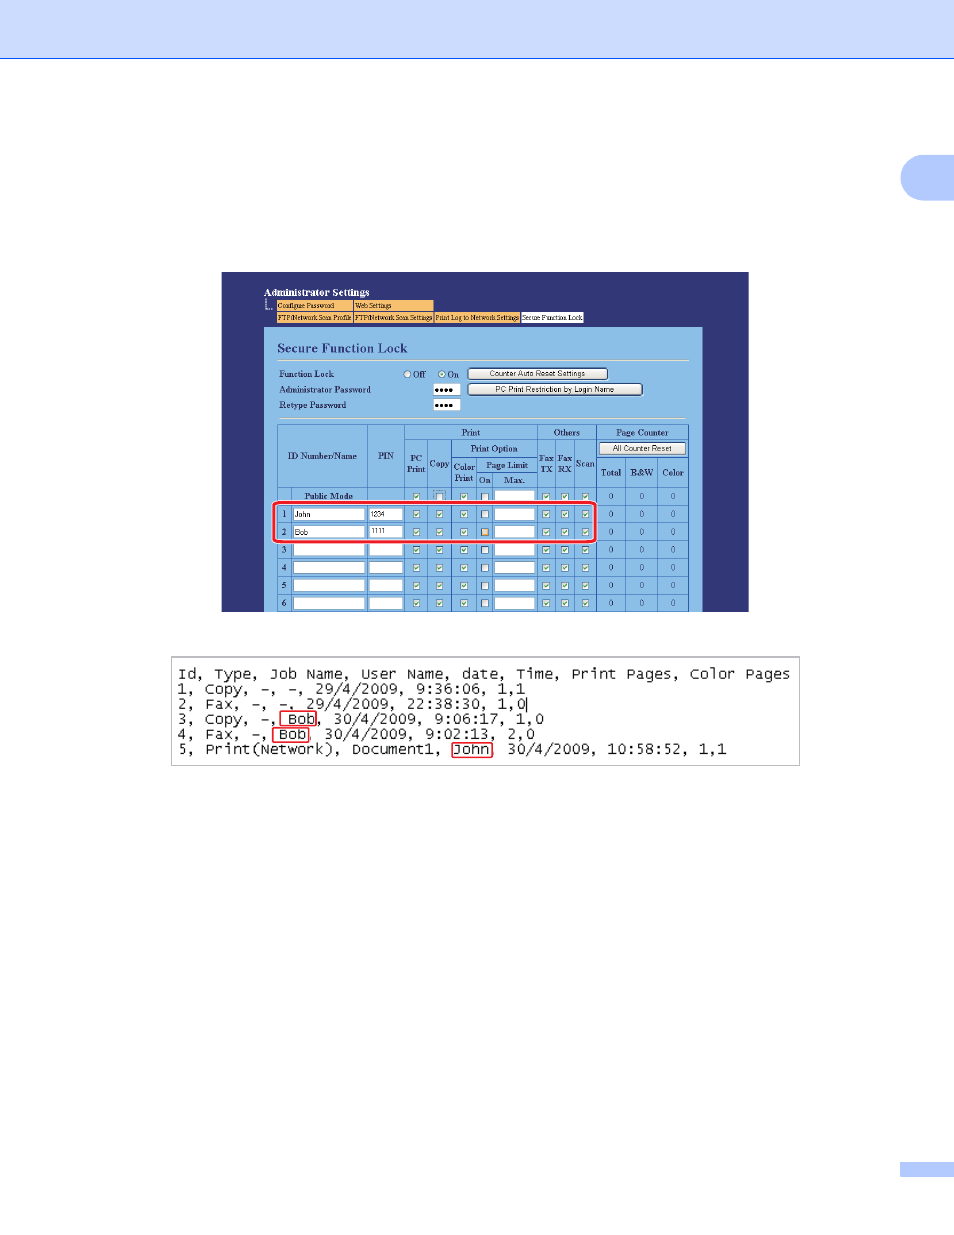Toggle Bob's Page Limit On checkbox

(x=485, y=532)
